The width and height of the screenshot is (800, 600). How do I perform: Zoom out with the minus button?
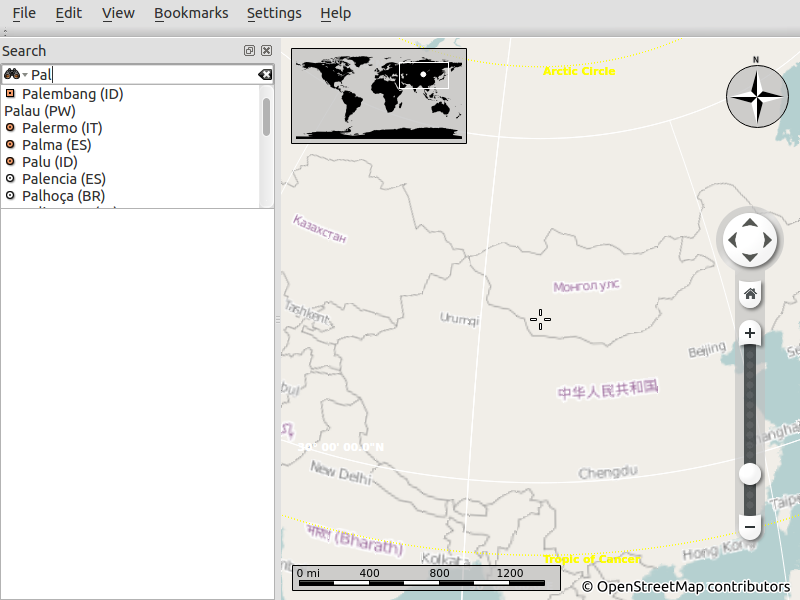750,526
